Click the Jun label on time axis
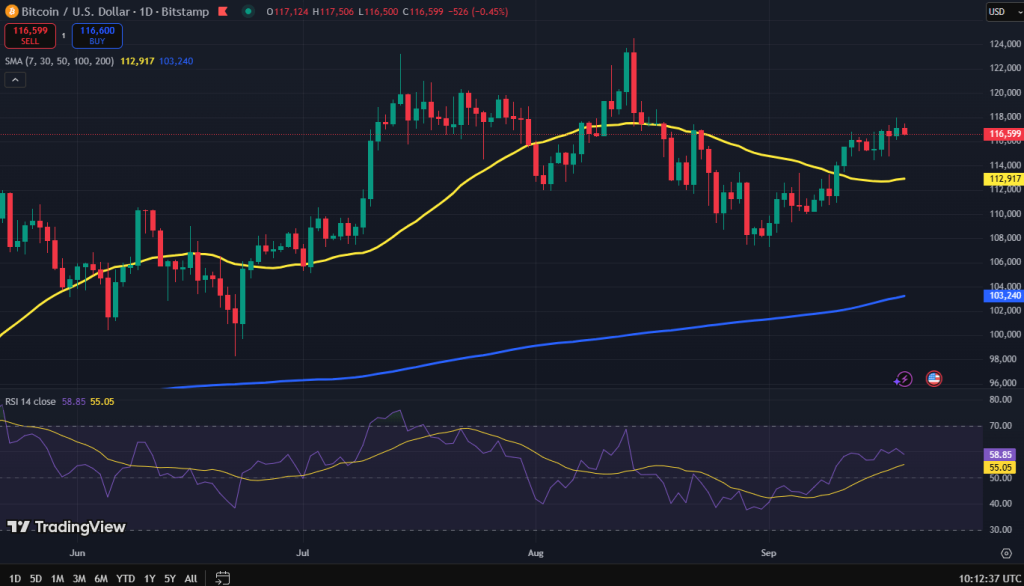The image size is (1024, 586). click(x=77, y=553)
